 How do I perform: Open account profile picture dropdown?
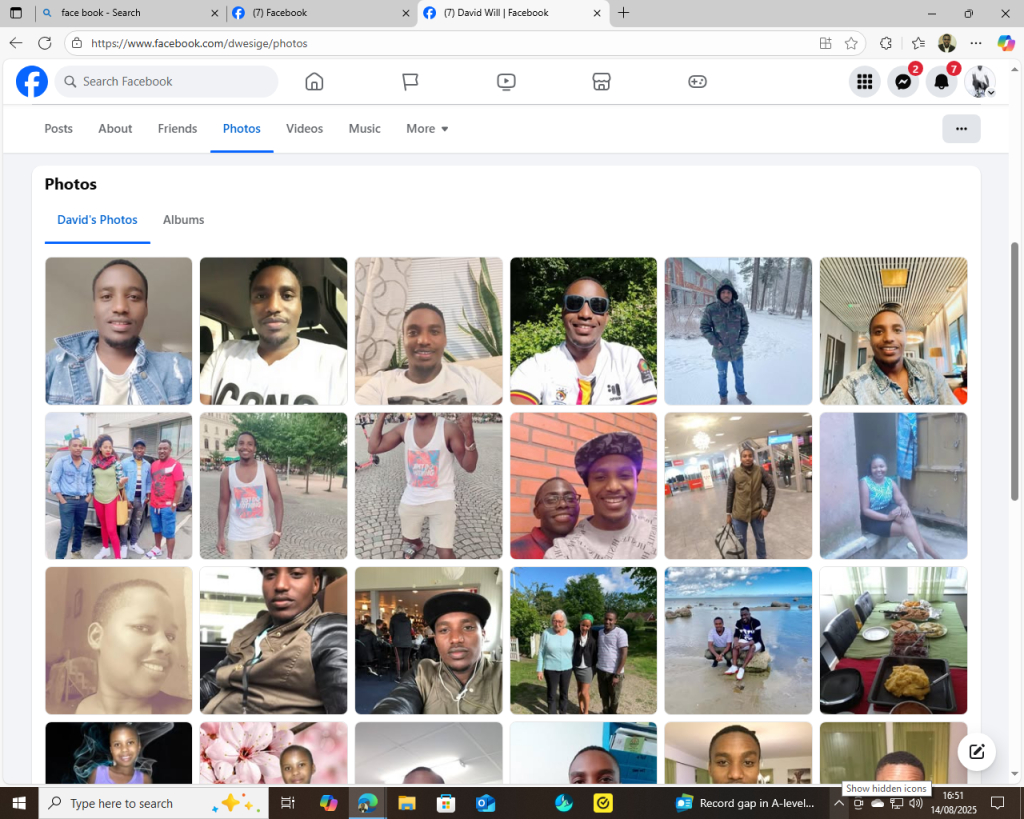pyautogui.click(x=980, y=82)
